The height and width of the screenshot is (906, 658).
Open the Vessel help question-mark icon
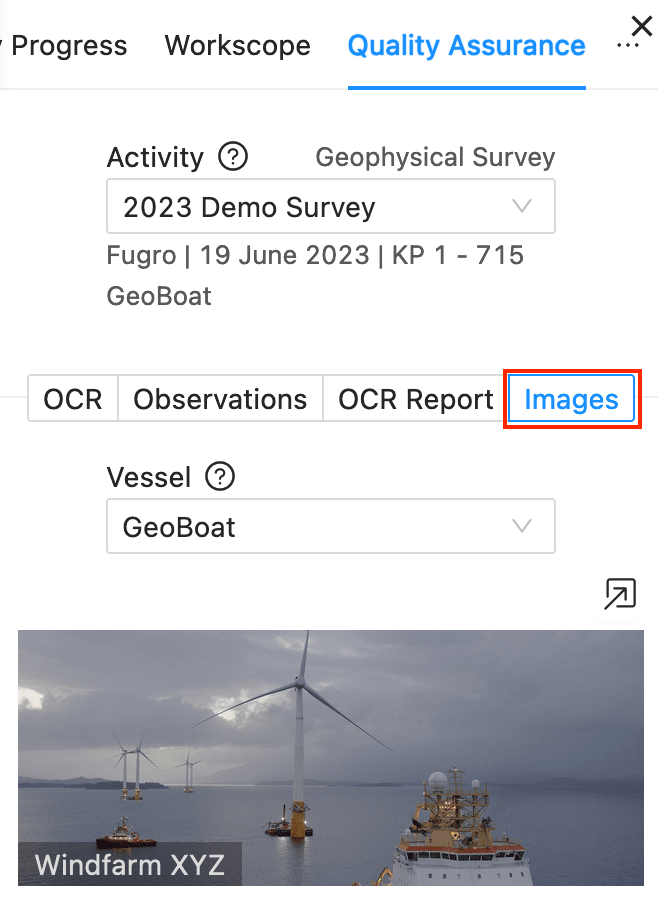click(x=220, y=477)
